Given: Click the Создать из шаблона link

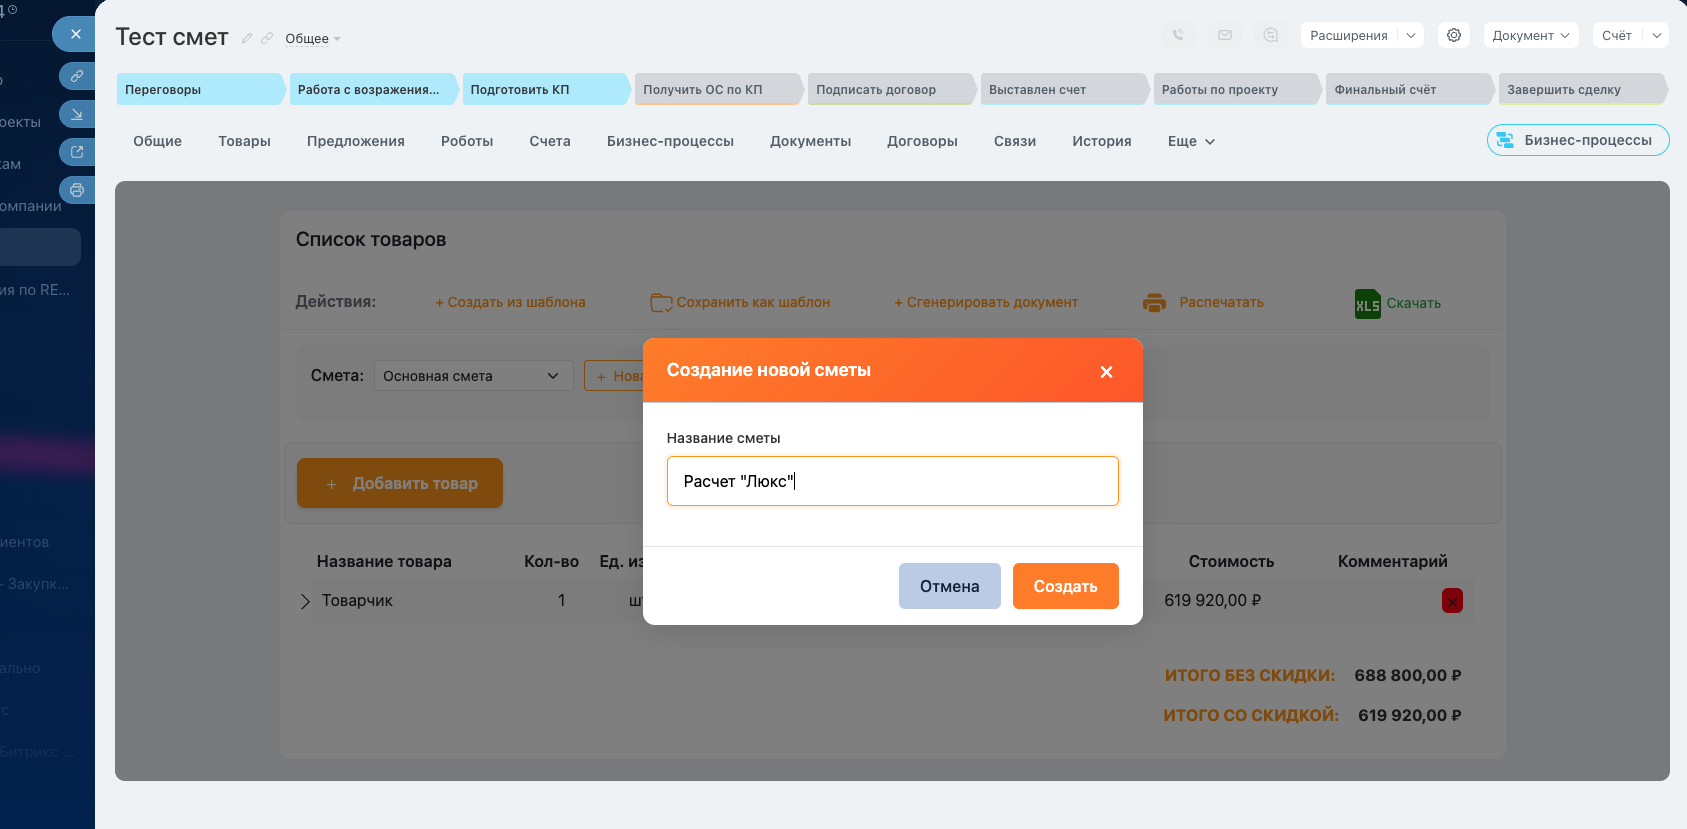Looking at the screenshot, I should click(510, 302).
